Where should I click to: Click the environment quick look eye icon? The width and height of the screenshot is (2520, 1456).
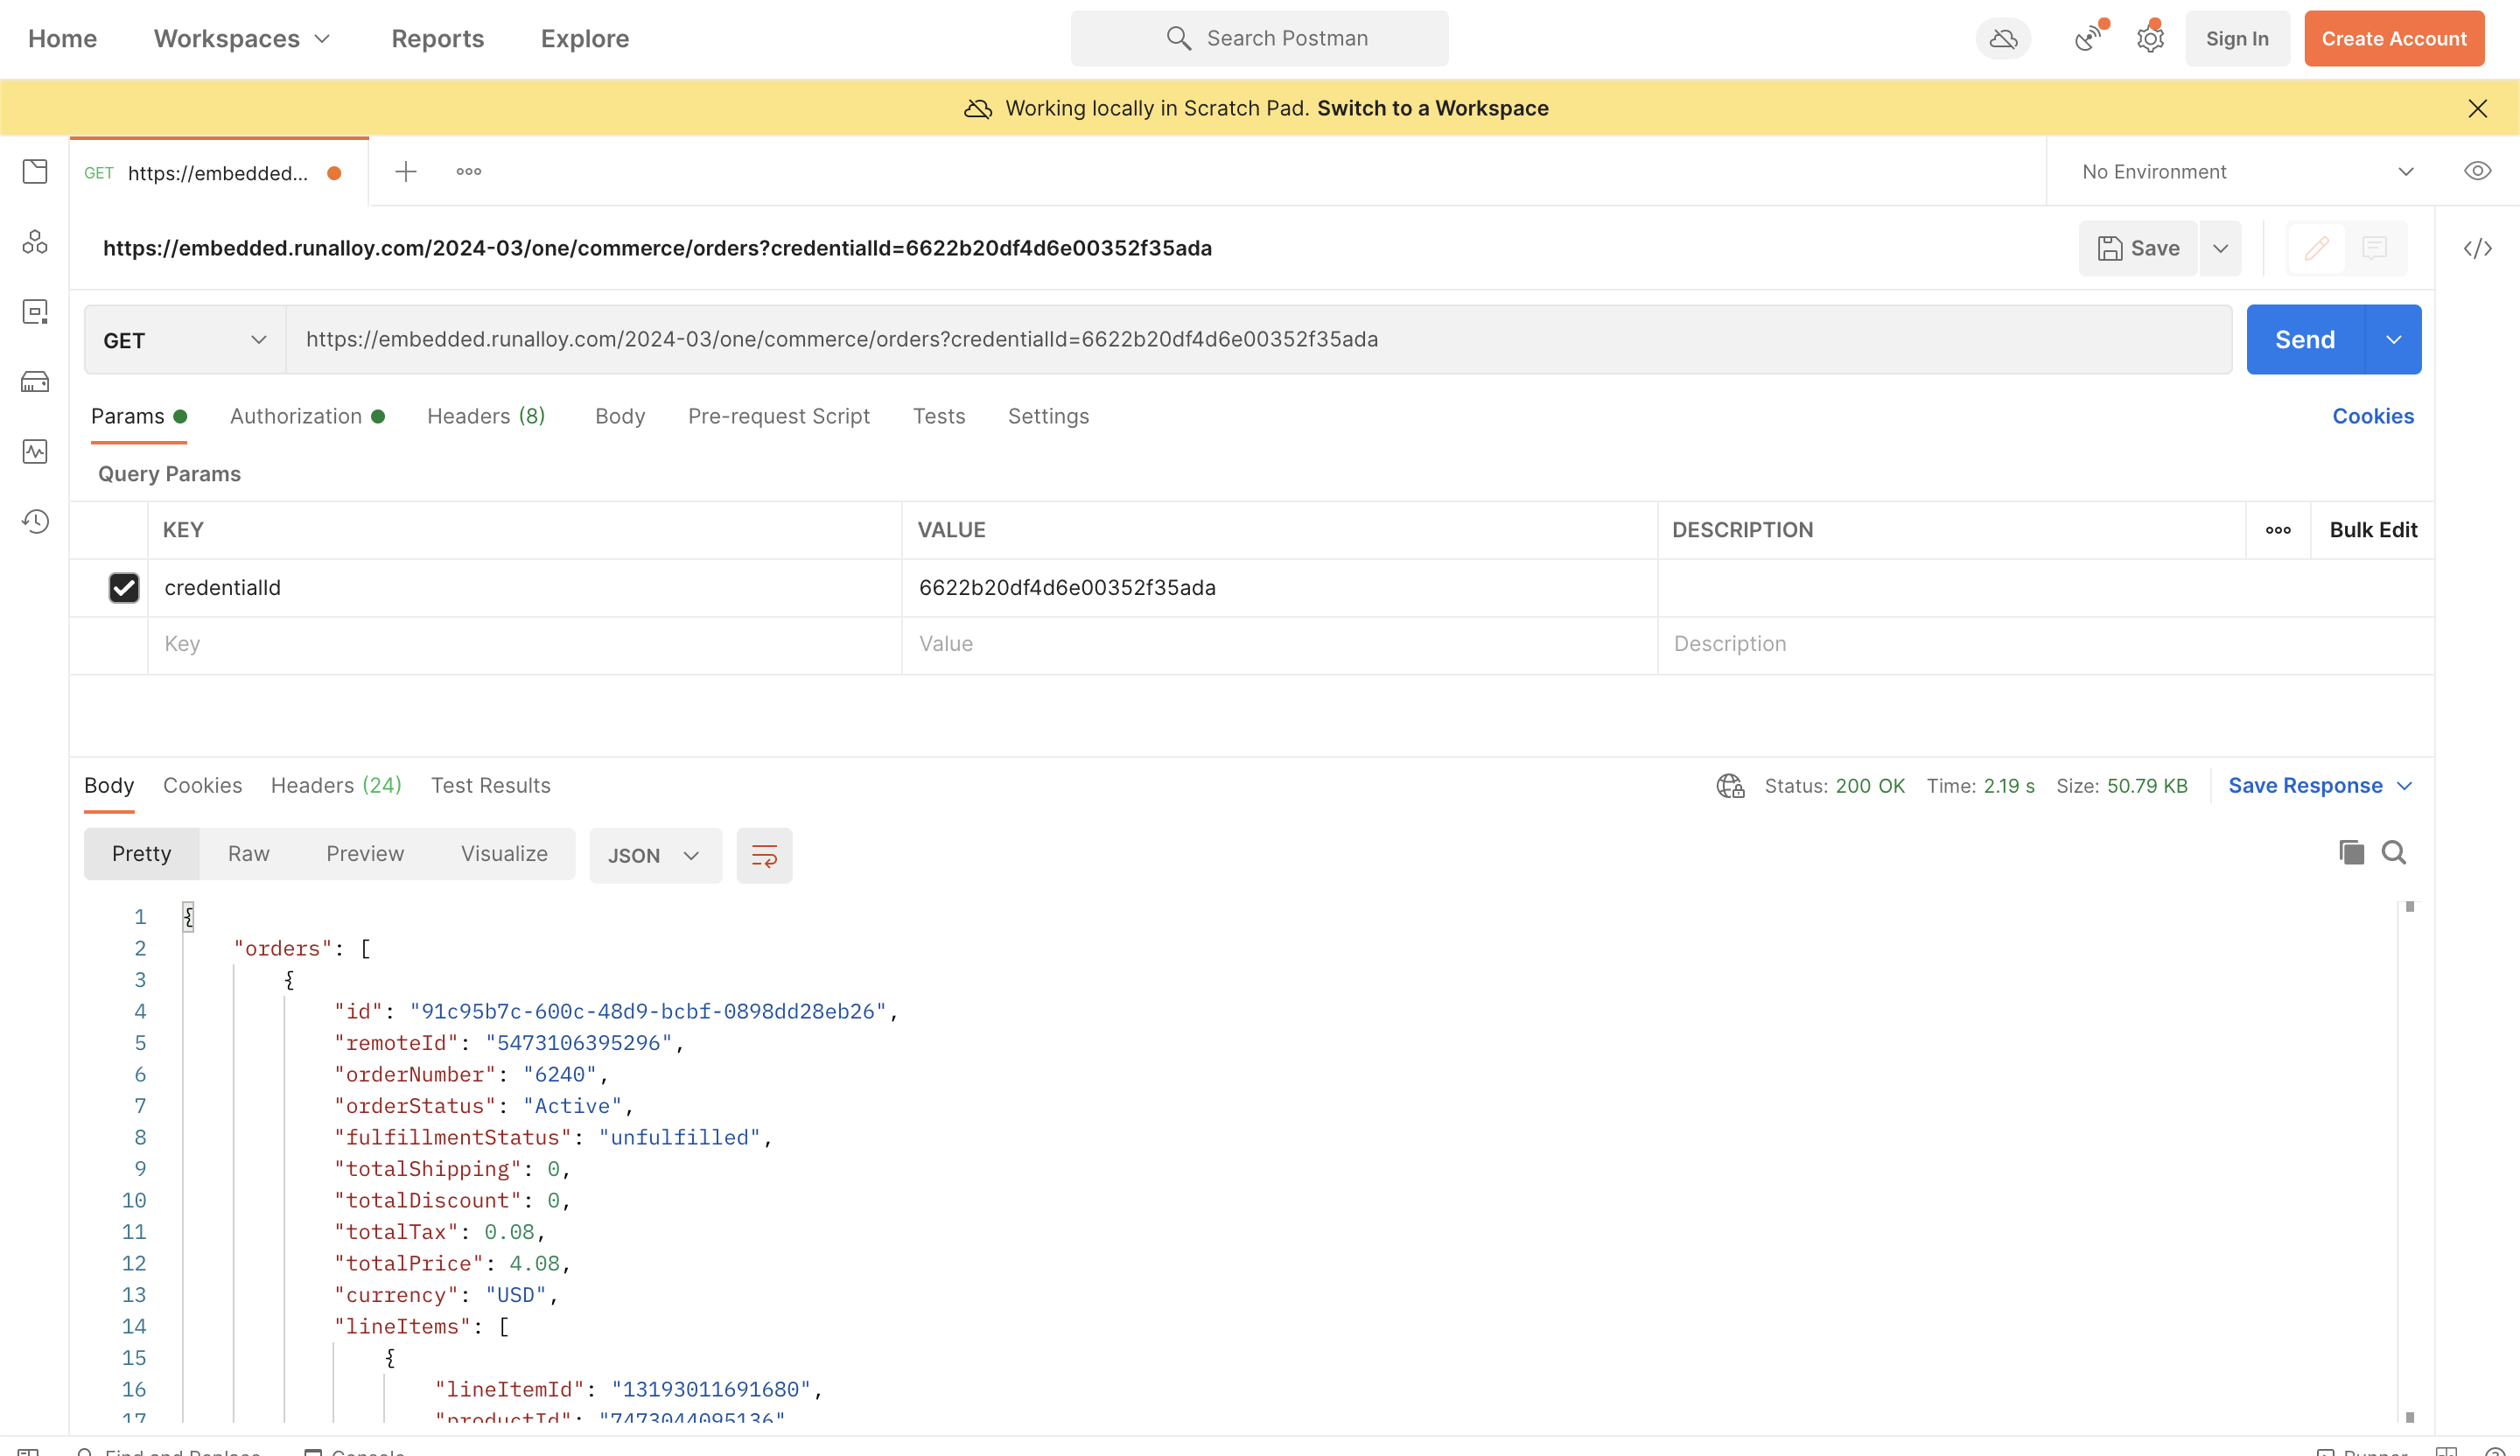2477,171
